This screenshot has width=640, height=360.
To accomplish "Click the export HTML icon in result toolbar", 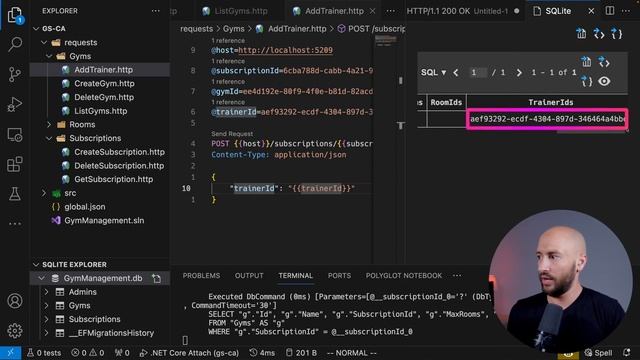I will tap(604, 62).
